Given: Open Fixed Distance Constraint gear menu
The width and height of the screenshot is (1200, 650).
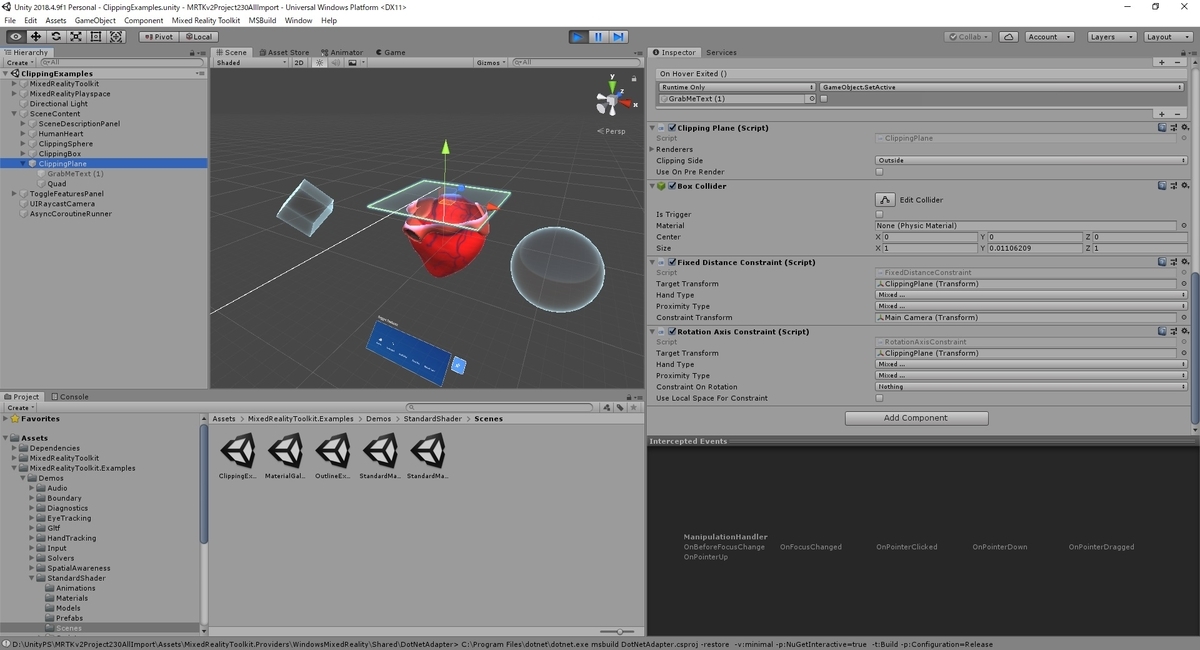Looking at the screenshot, I should click(x=1185, y=262).
